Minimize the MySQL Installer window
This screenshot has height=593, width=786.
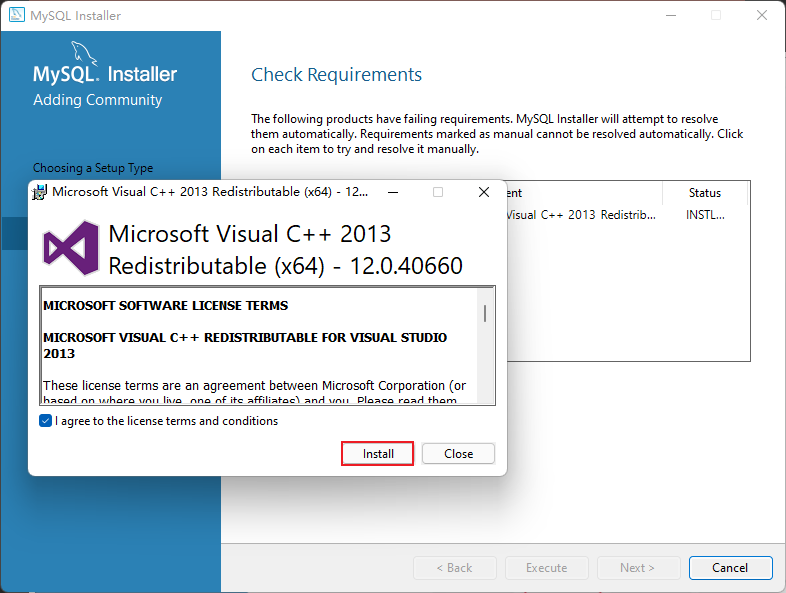671,16
